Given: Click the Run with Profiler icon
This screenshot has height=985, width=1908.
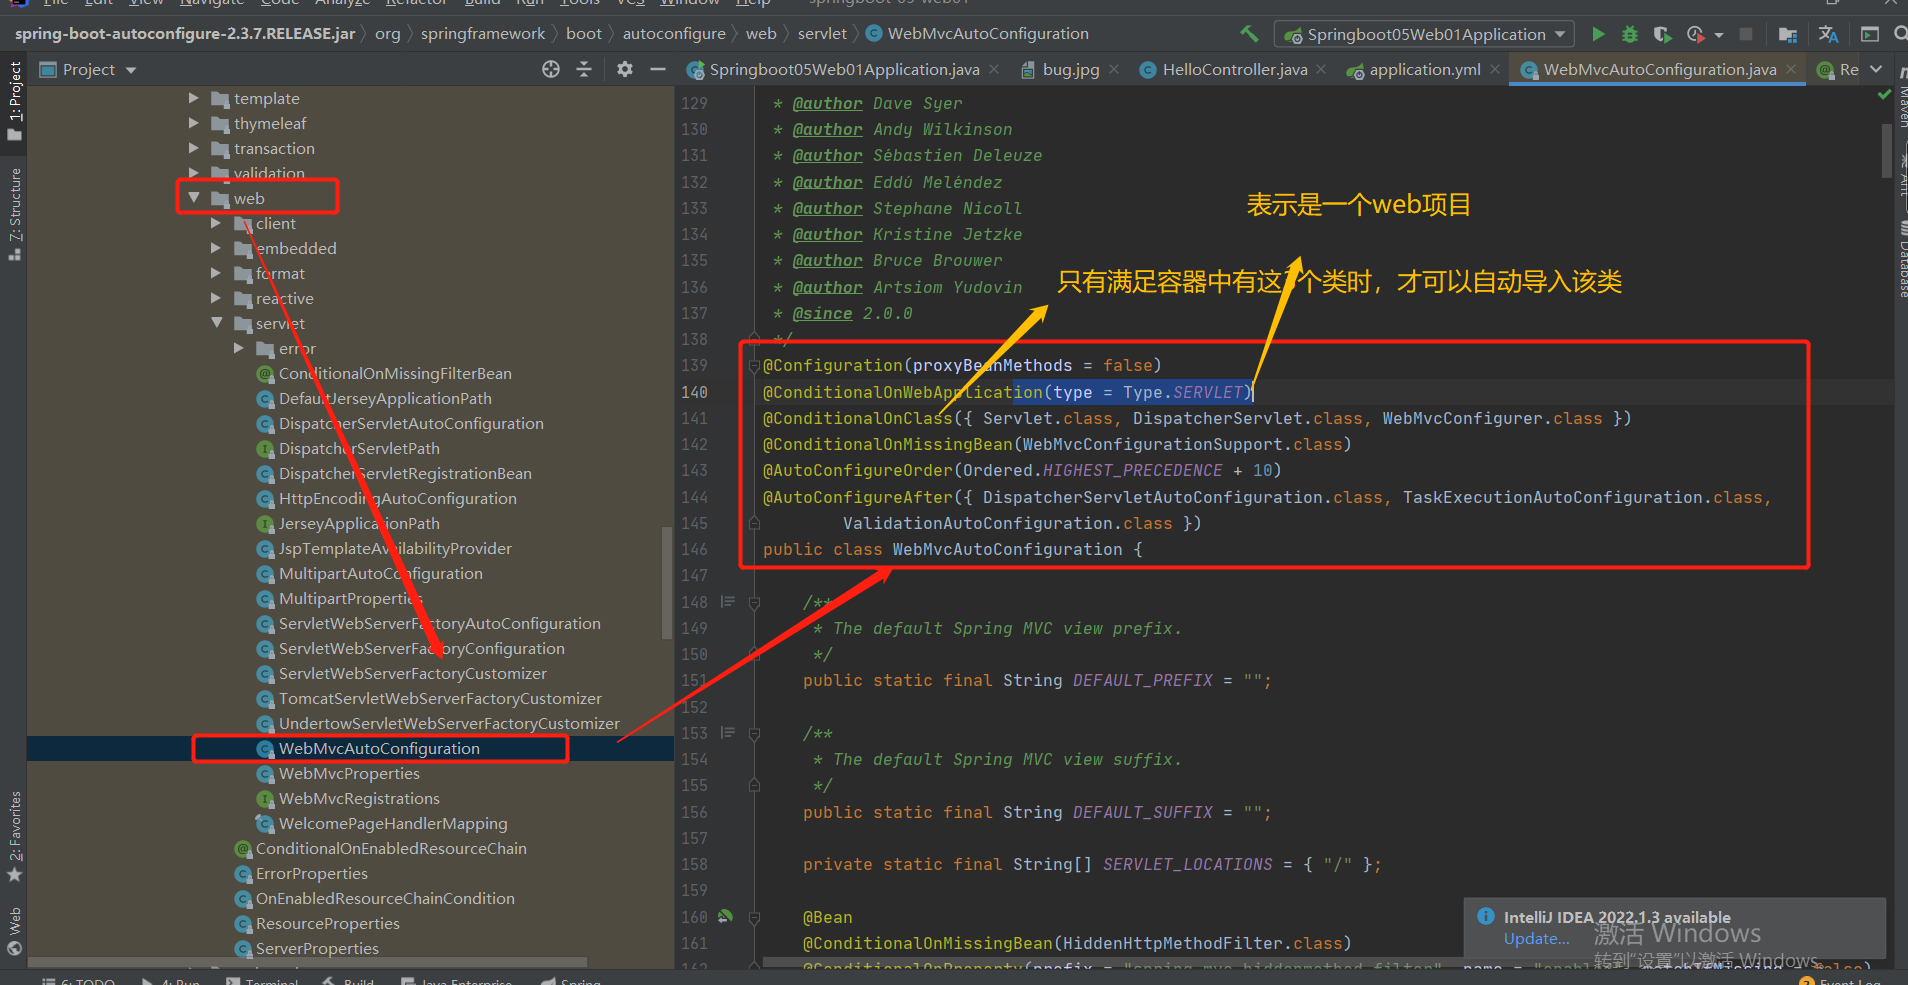Looking at the screenshot, I should click(x=1695, y=34).
